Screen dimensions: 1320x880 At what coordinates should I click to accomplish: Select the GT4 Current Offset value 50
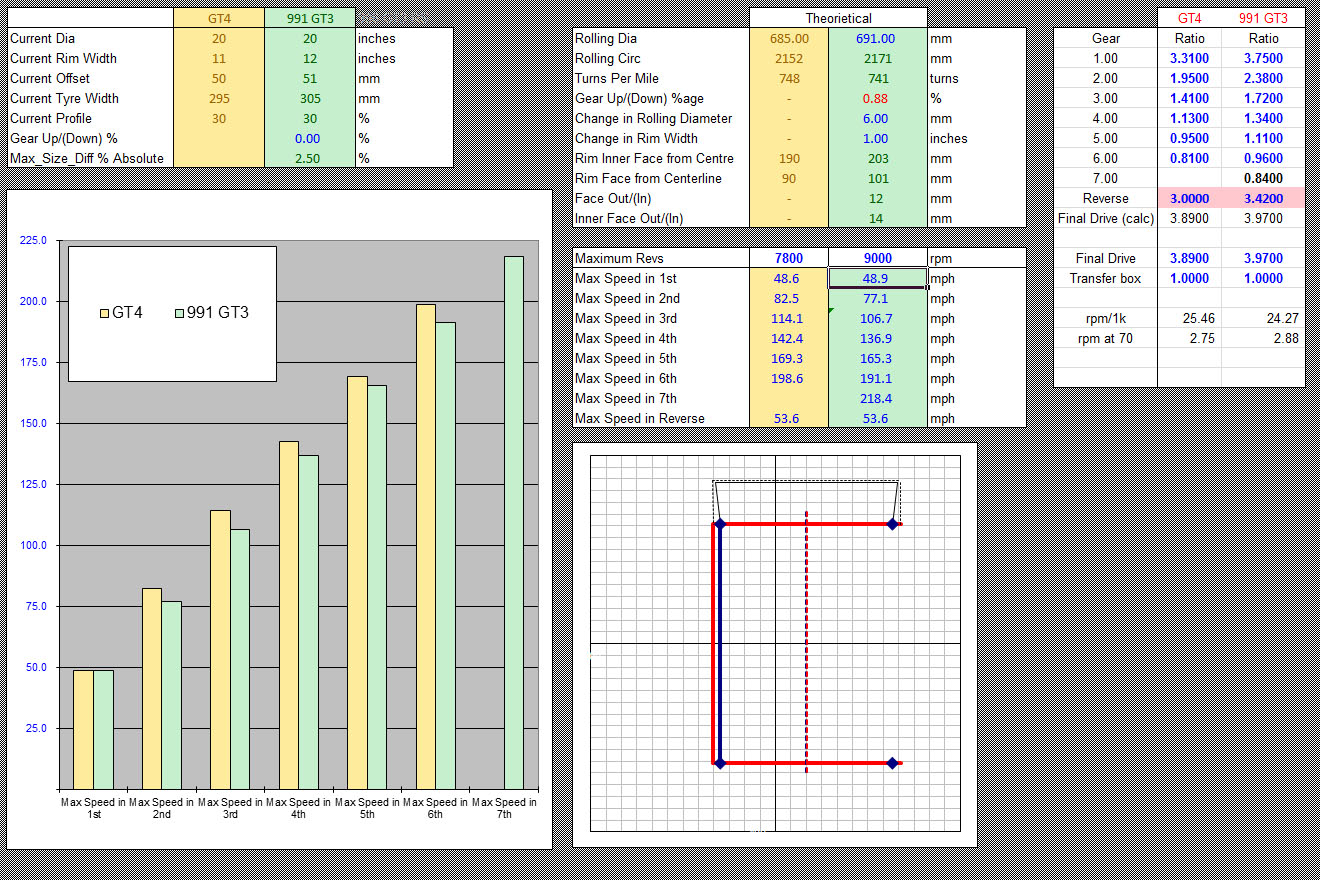coord(219,79)
